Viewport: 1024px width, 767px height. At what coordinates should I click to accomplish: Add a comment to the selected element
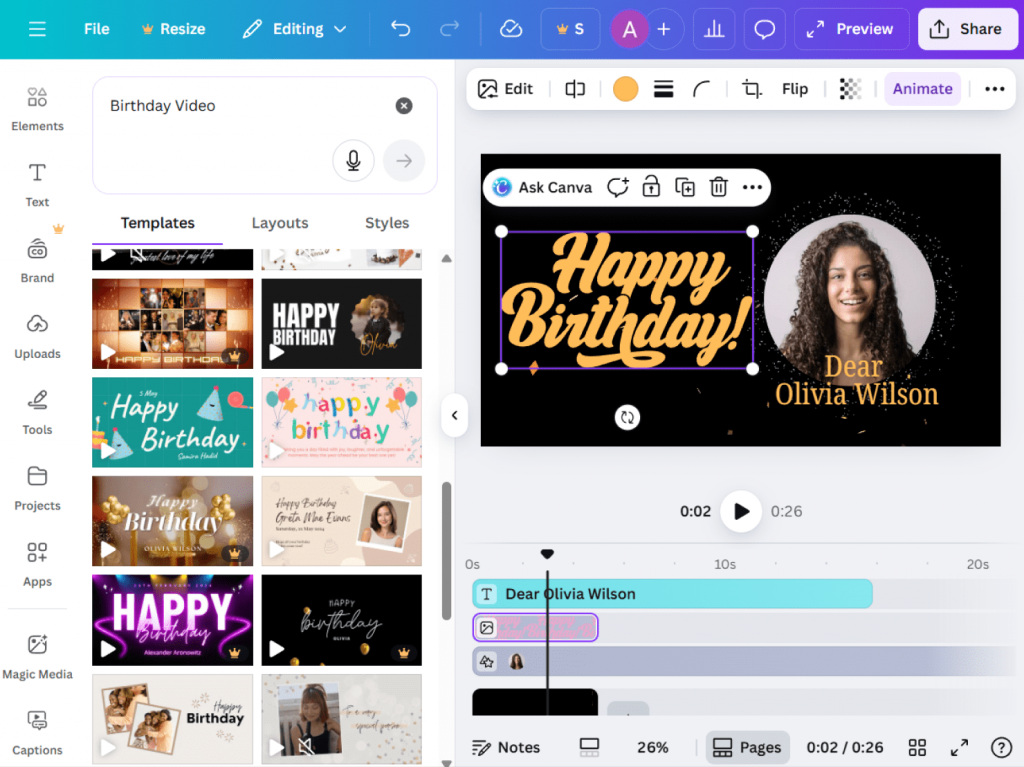pos(617,188)
